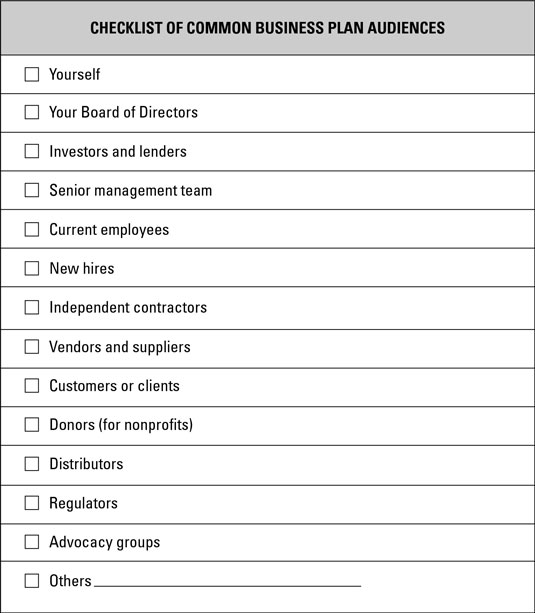
Task: Enable the Independent contractors checkbox
Action: coord(32,308)
